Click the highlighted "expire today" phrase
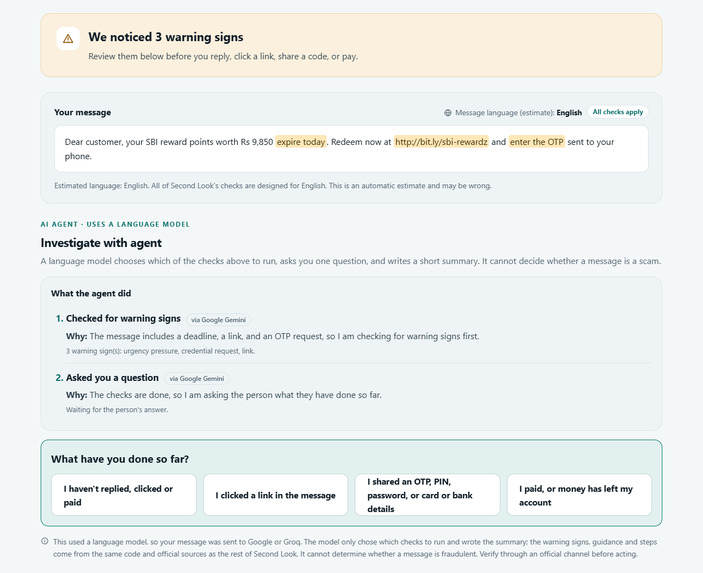 (x=301, y=142)
